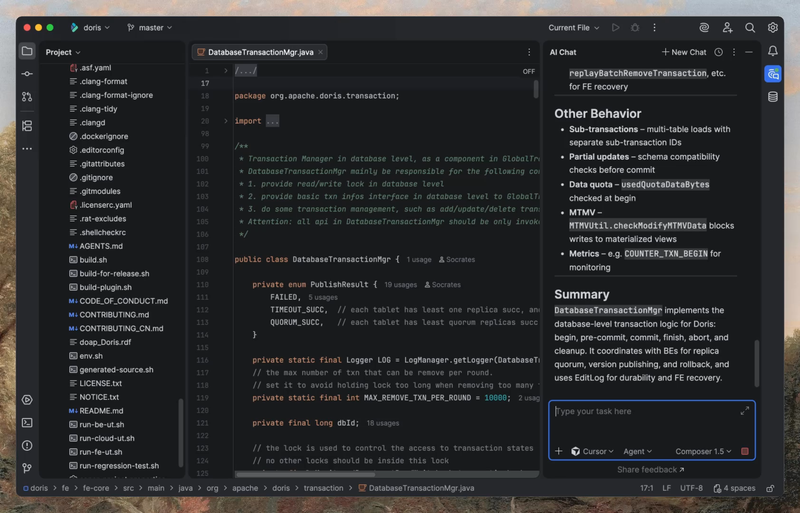Screen dimensions: 800x513
Task: Click the apache breadcrumb in navigation bar
Action: click(x=245, y=488)
